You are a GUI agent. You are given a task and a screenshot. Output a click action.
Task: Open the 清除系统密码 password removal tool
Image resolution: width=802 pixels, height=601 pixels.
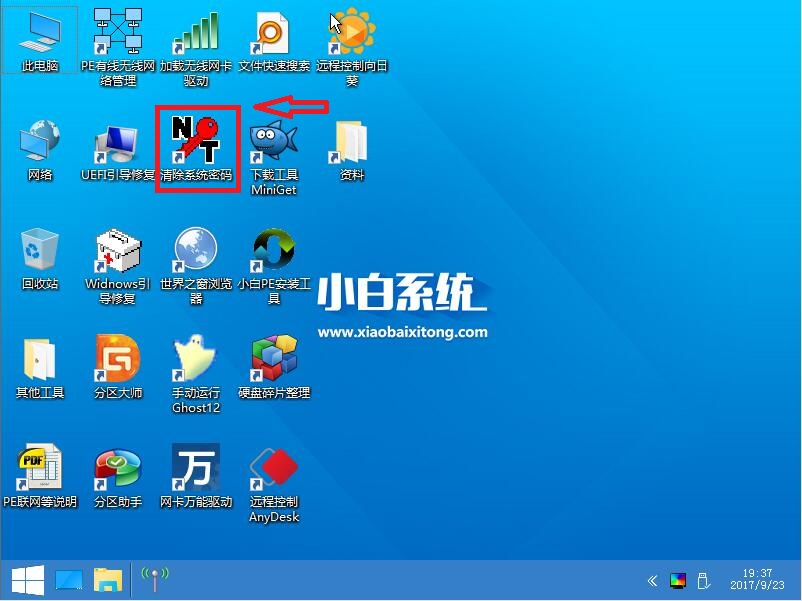196,140
